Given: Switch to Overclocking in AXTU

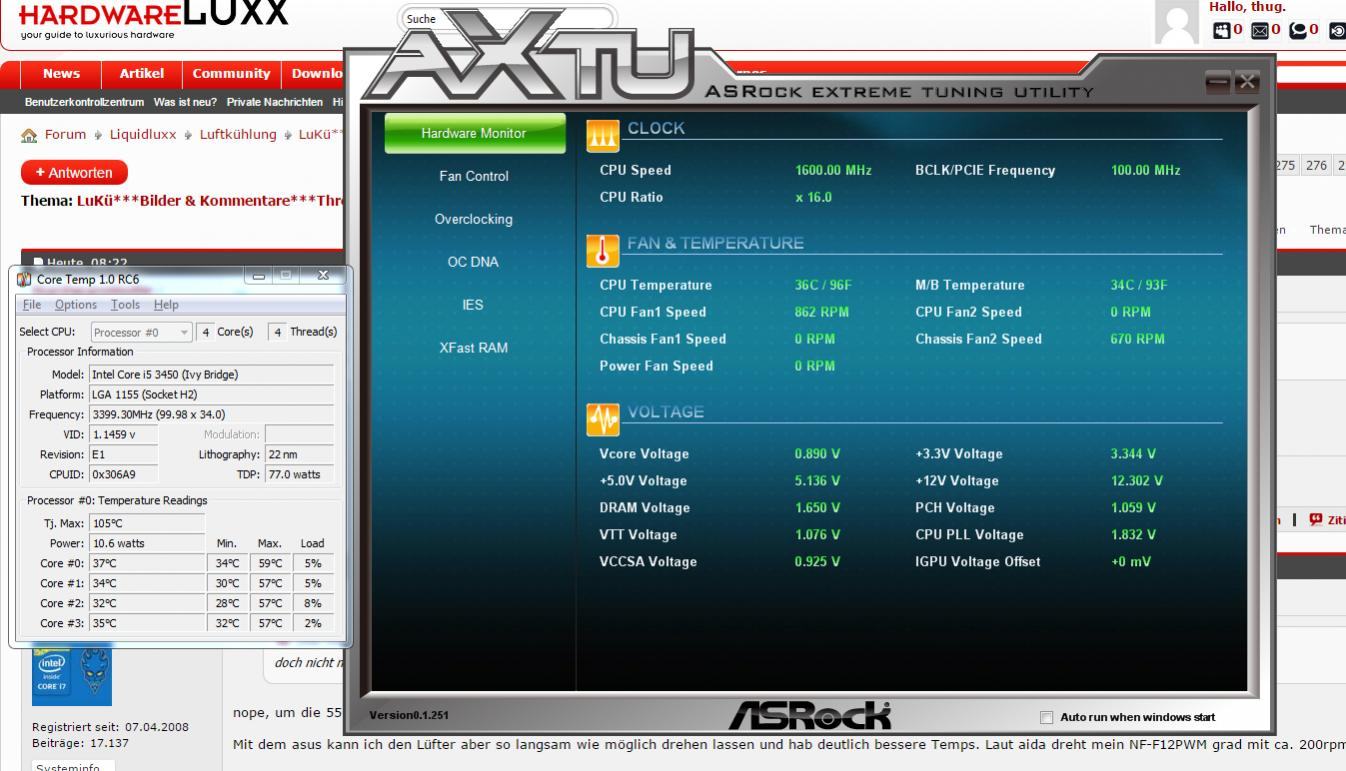Looking at the screenshot, I should [474, 219].
